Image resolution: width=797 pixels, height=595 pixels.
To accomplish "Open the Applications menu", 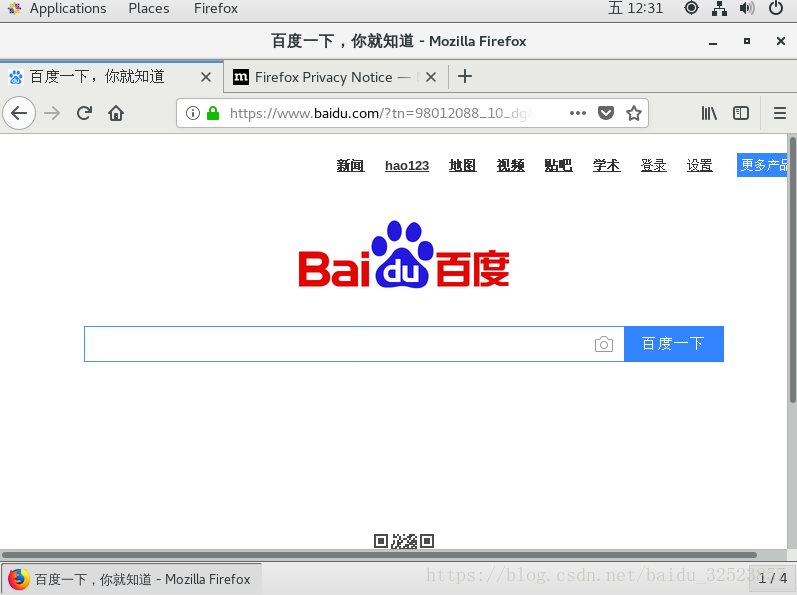I will click(68, 8).
